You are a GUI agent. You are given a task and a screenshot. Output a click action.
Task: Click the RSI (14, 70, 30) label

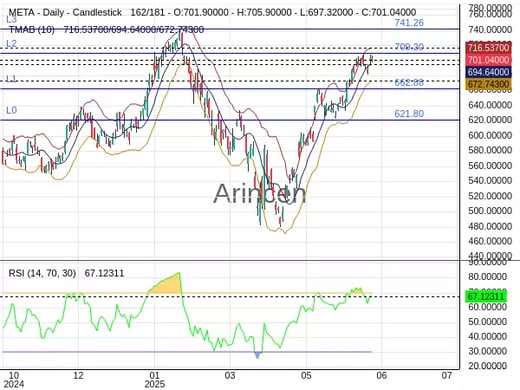(x=42, y=273)
